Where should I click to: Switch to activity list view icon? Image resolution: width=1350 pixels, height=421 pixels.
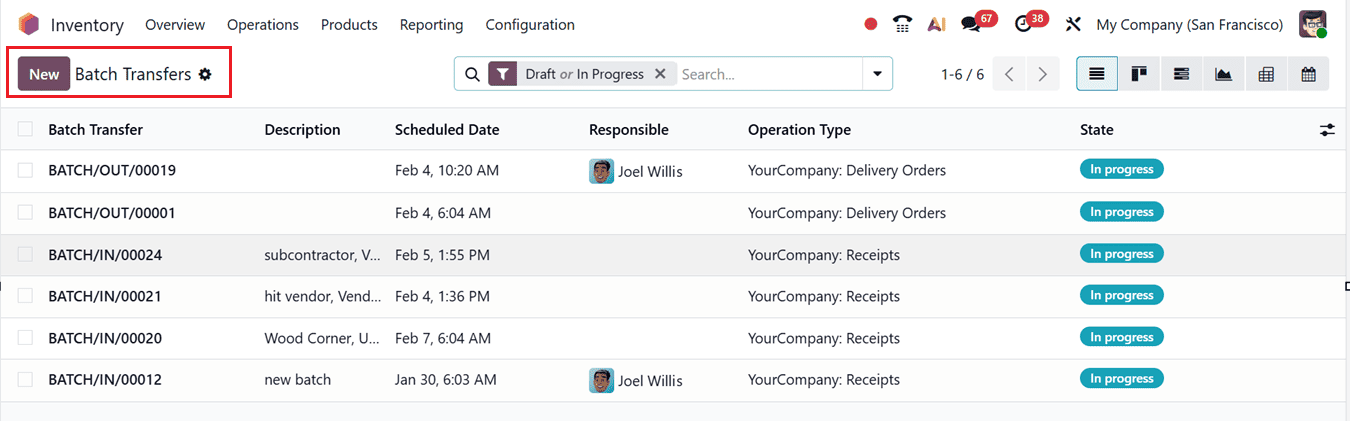[x=1181, y=74]
